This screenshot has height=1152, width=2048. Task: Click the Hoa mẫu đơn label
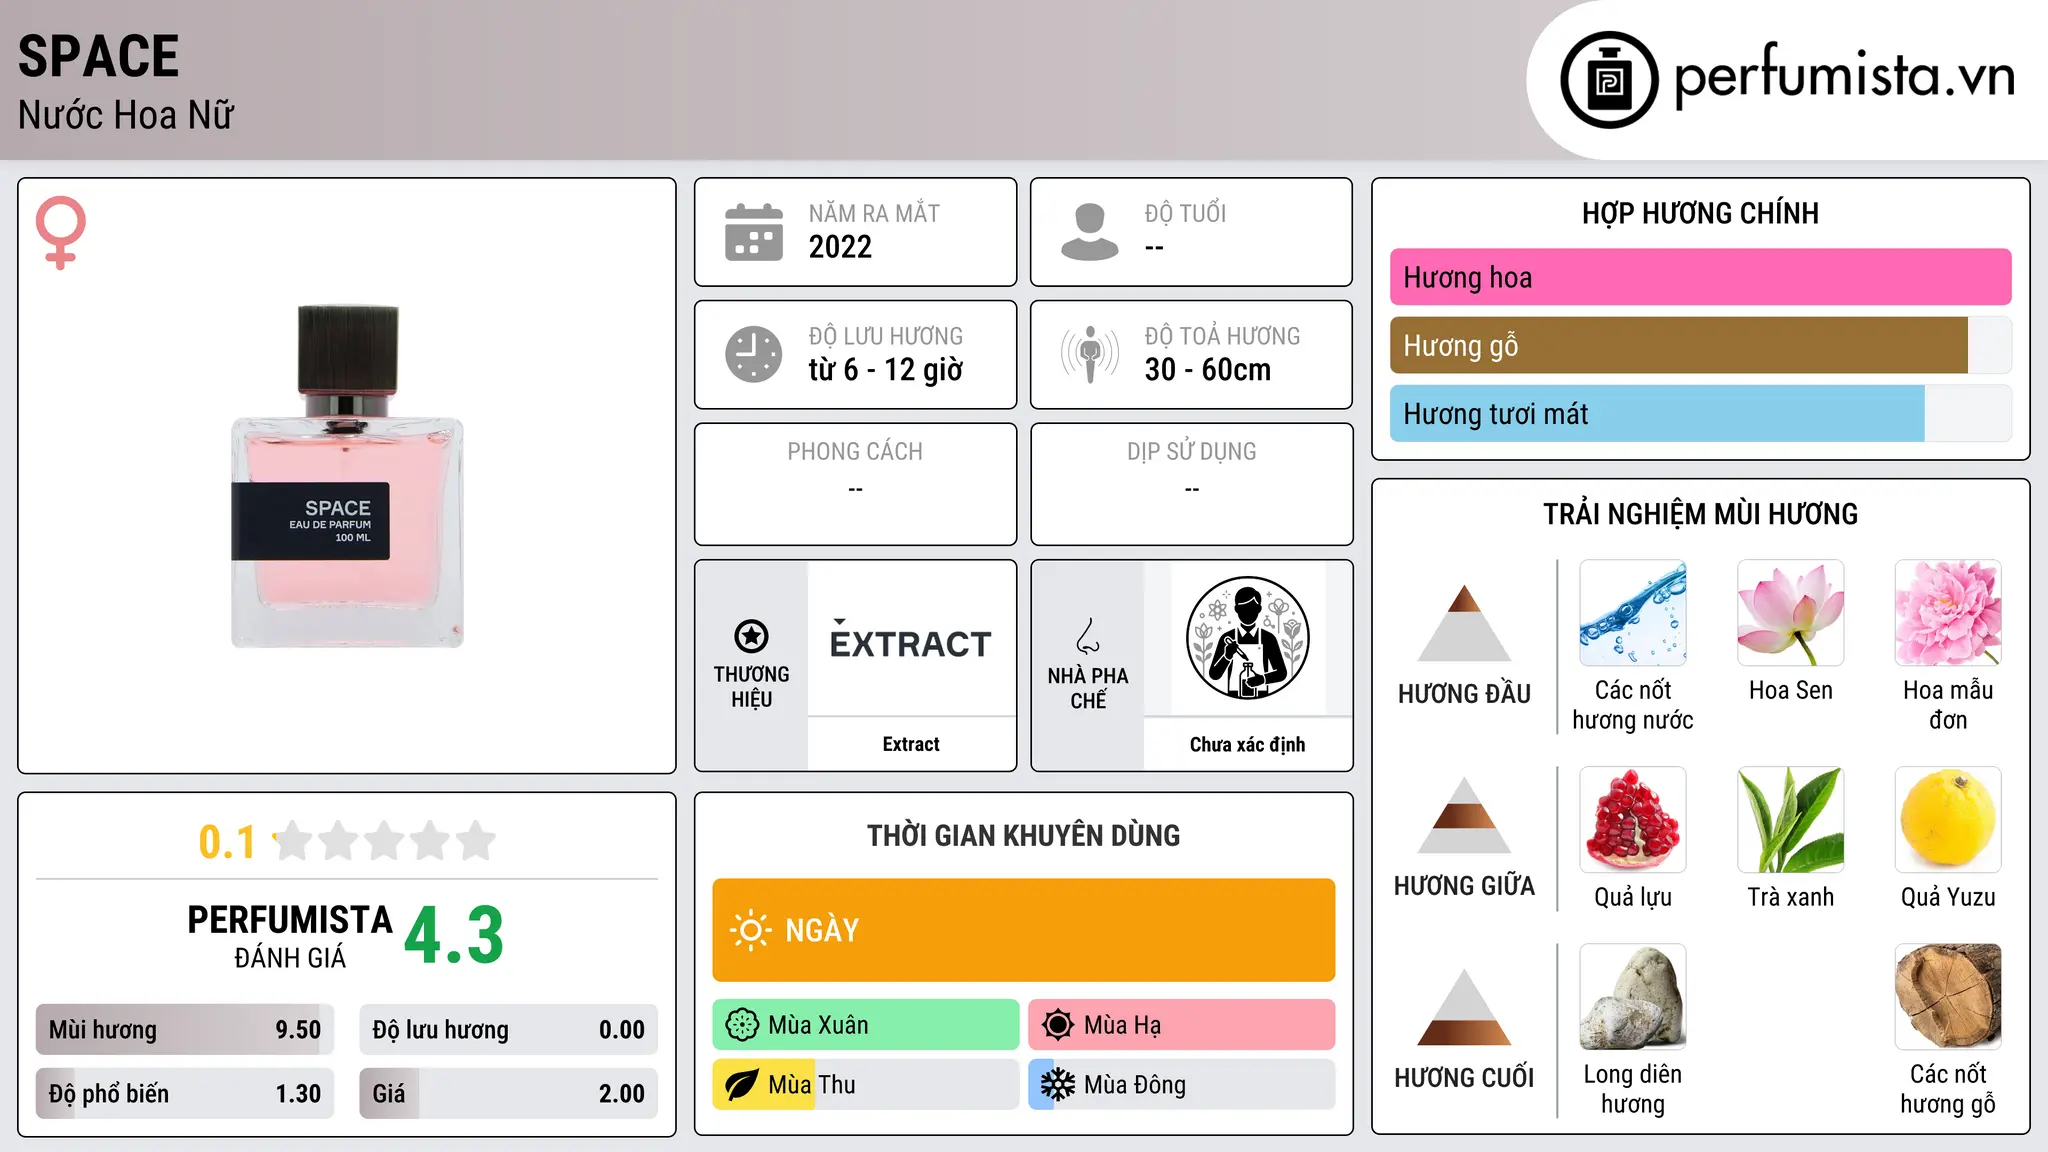tap(1948, 705)
